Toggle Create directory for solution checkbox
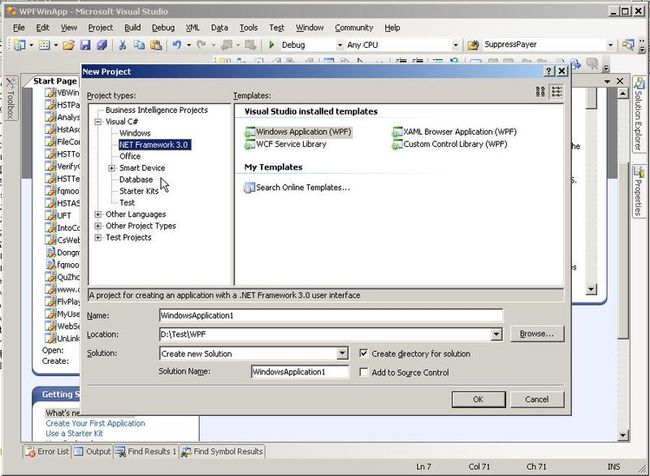The height and width of the screenshot is (476, 650). click(x=364, y=353)
